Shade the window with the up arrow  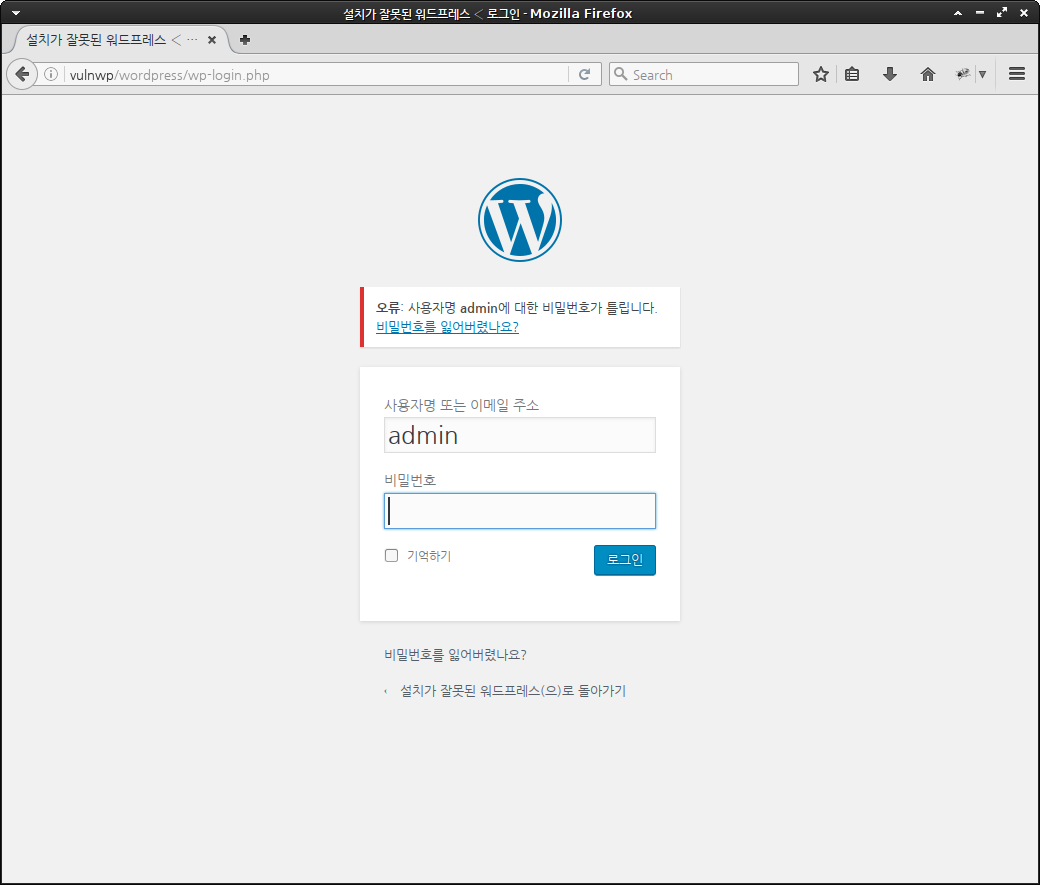tap(958, 13)
